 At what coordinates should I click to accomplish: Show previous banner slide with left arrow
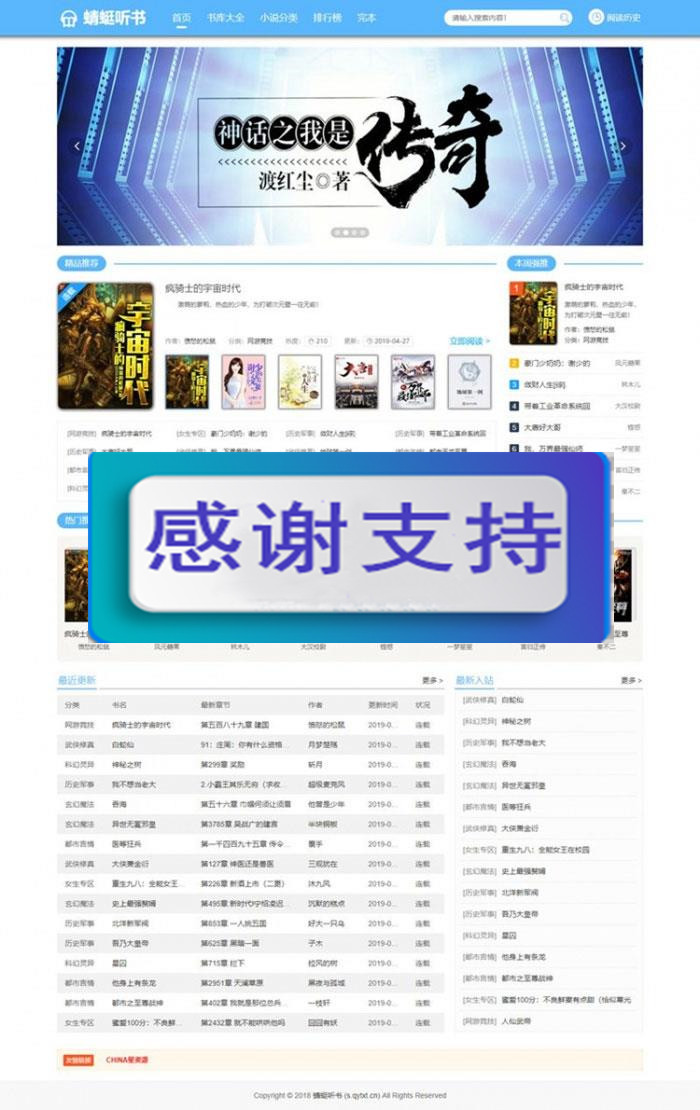[77, 146]
